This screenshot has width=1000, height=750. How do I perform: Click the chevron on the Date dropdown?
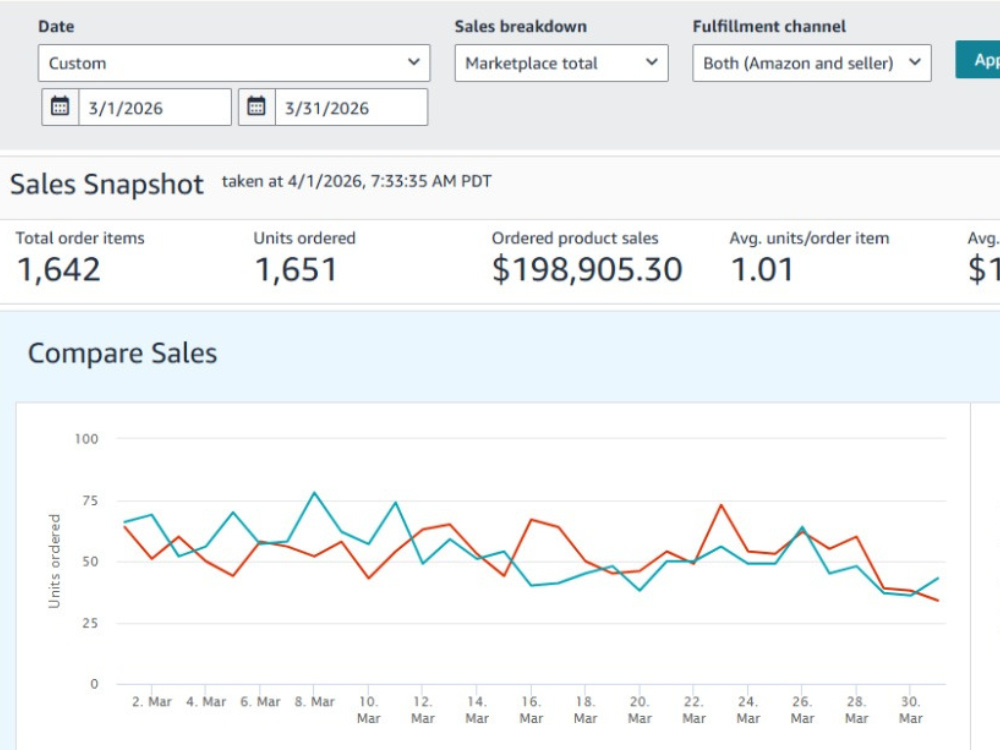[414, 62]
